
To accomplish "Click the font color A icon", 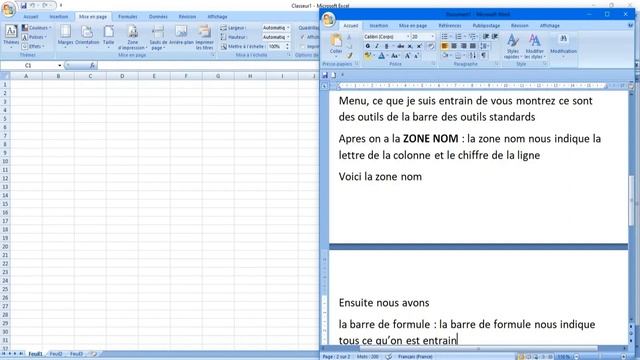I will tap(381, 56).
